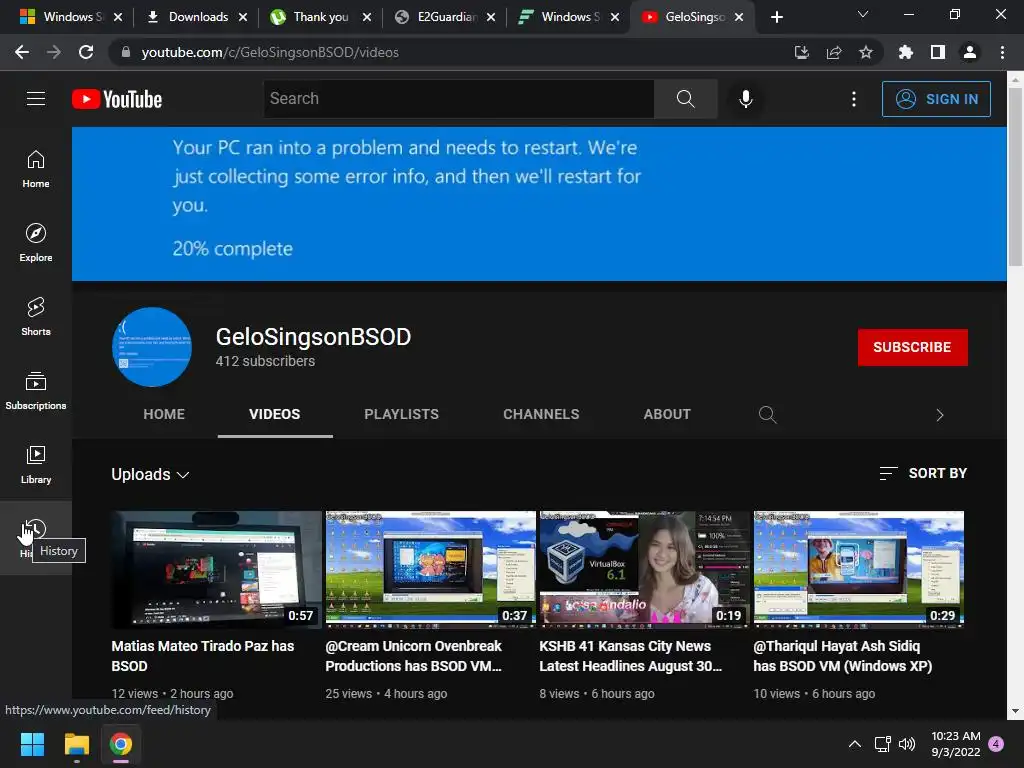Open Chrome tab search chevron
1024x768 pixels.
point(863,14)
